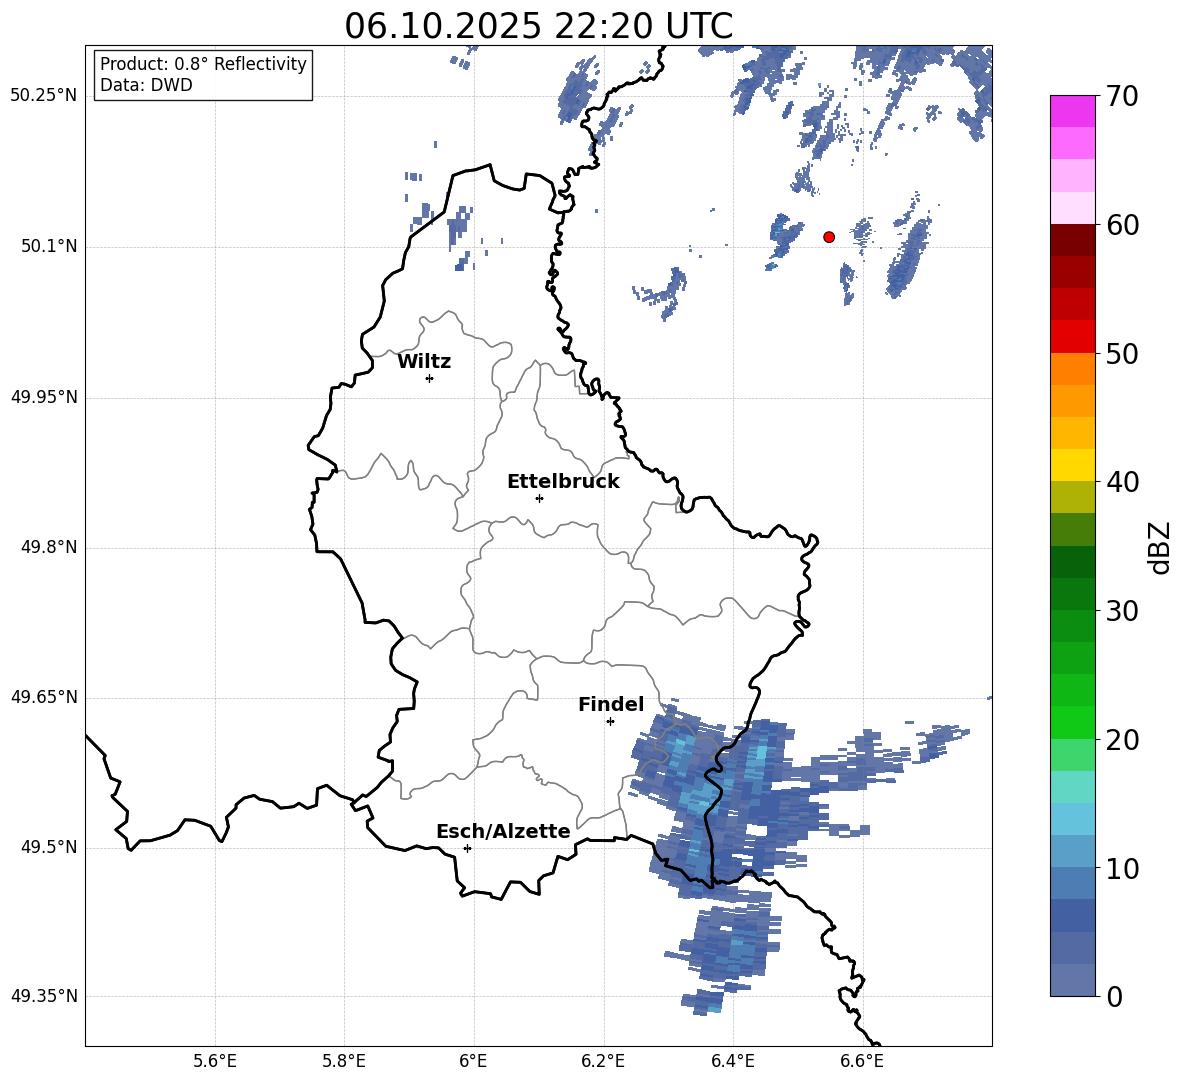Image resolution: width=1184 pixels, height=1081 pixels.
Task: Click the 50.1°N latitude label
Action: tap(49, 247)
